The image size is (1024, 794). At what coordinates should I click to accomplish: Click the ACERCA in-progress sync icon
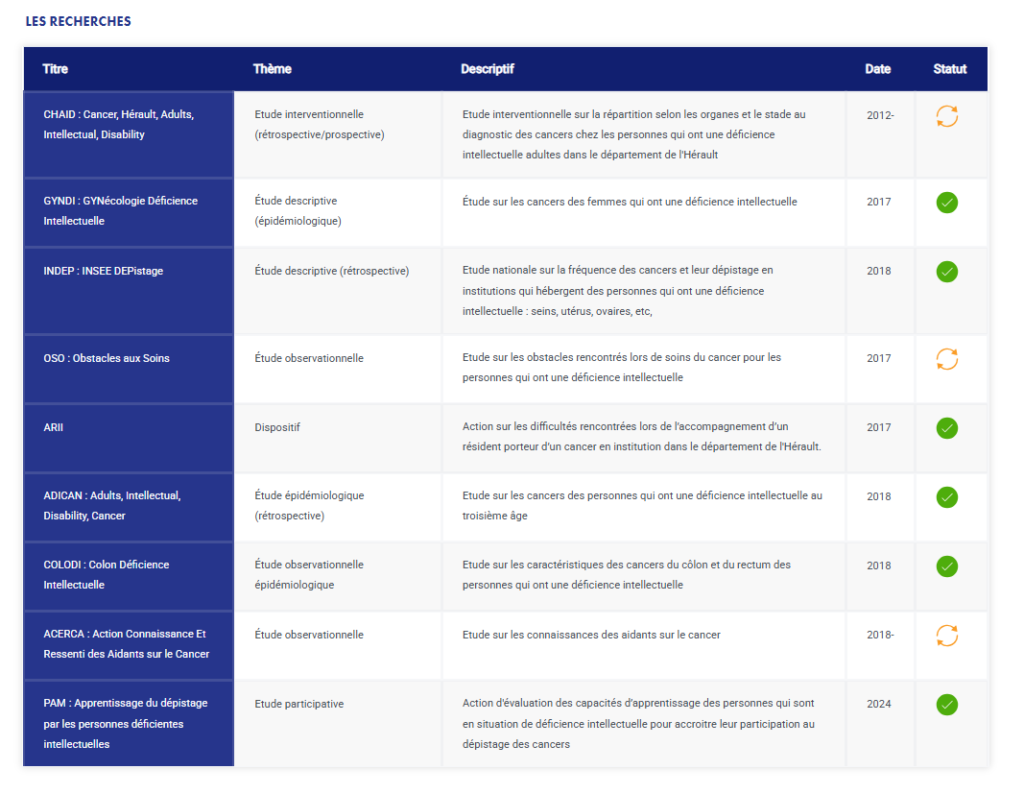(x=946, y=635)
